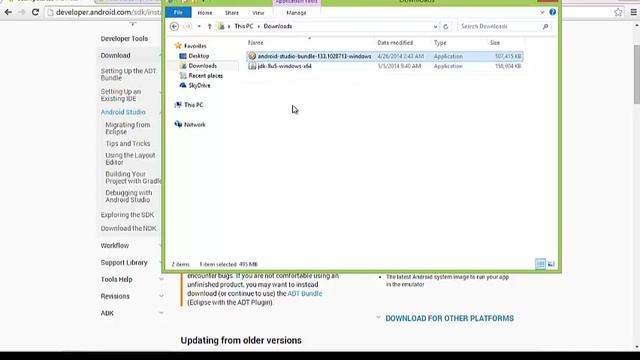Viewport: 640px width, 360px height.
Task: Sort files by Type column header
Action: [440, 43]
